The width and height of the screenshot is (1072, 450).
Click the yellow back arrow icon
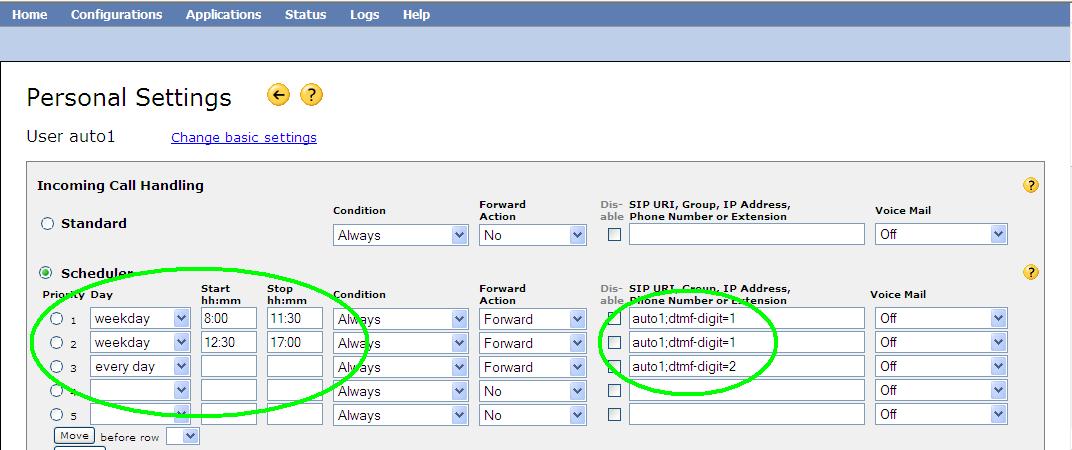tap(278, 95)
